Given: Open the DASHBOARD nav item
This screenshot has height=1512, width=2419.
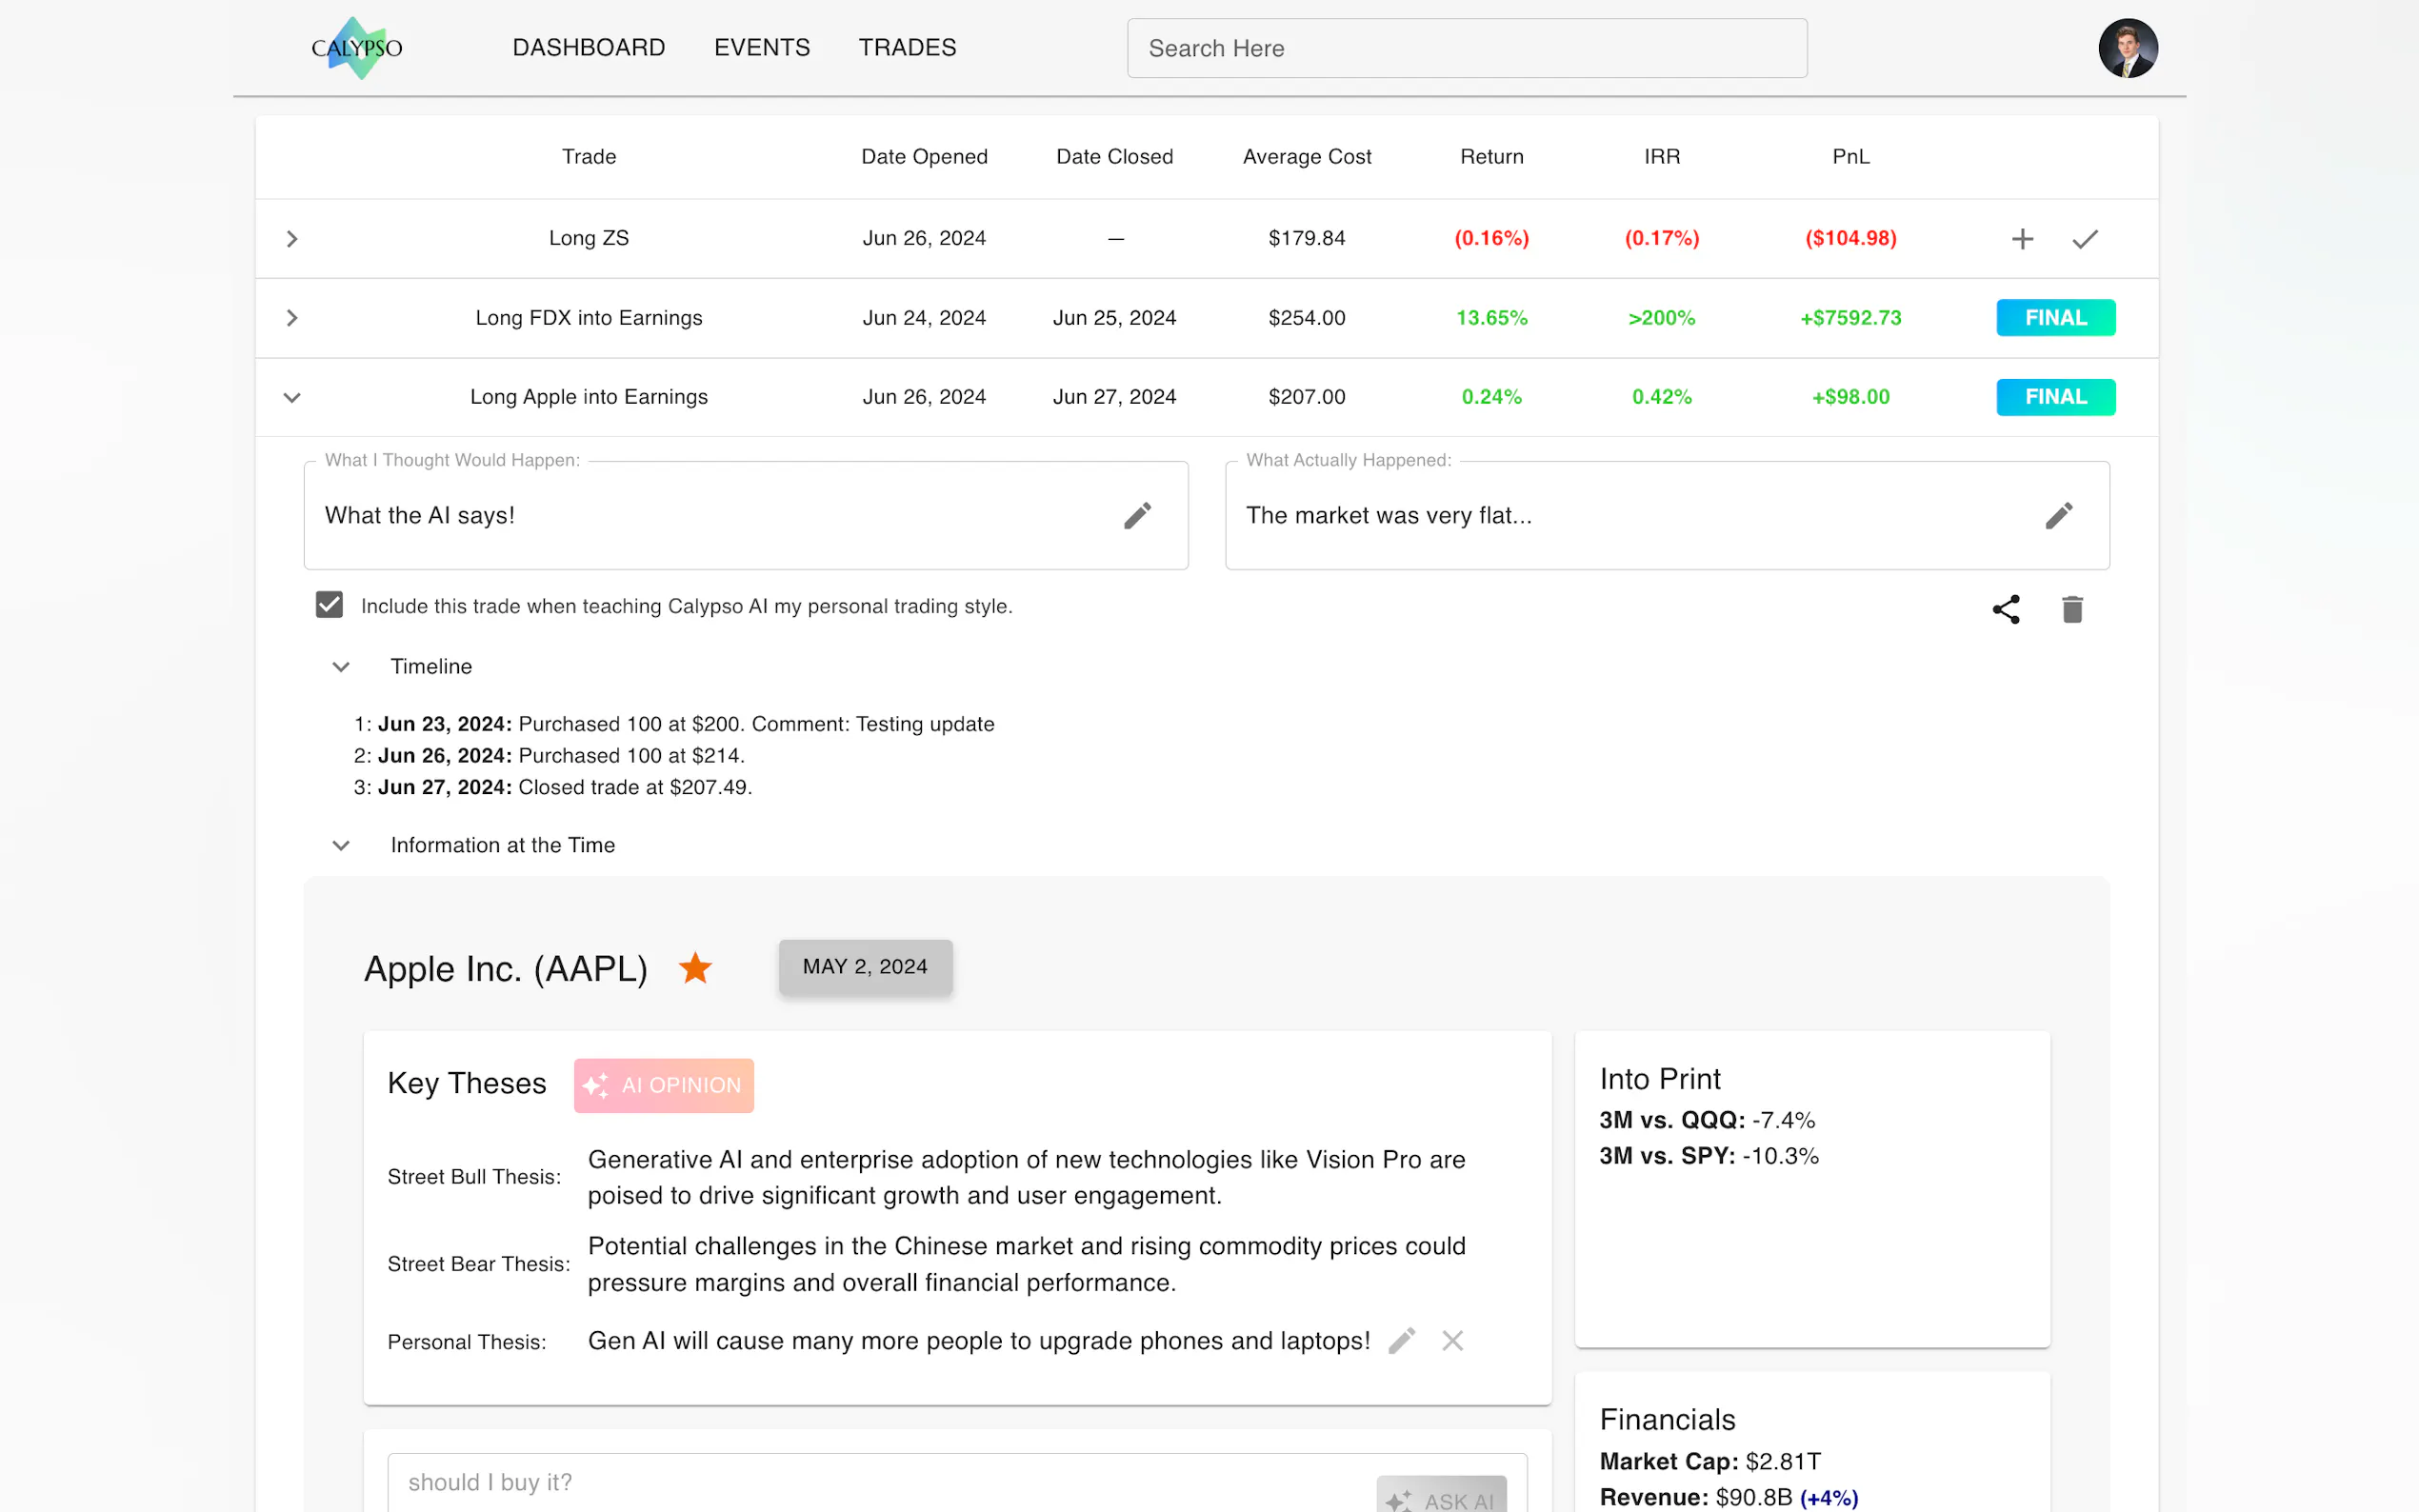Looking at the screenshot, I should [x=588, y=48].
